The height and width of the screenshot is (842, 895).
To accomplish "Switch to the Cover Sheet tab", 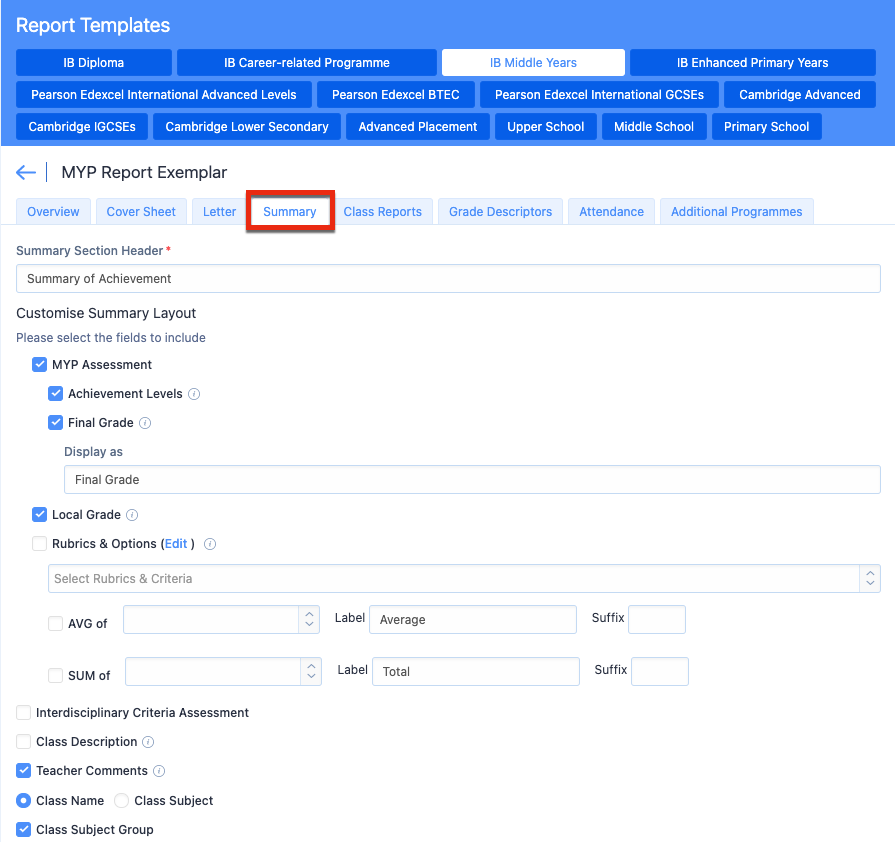I will (141, 212).
